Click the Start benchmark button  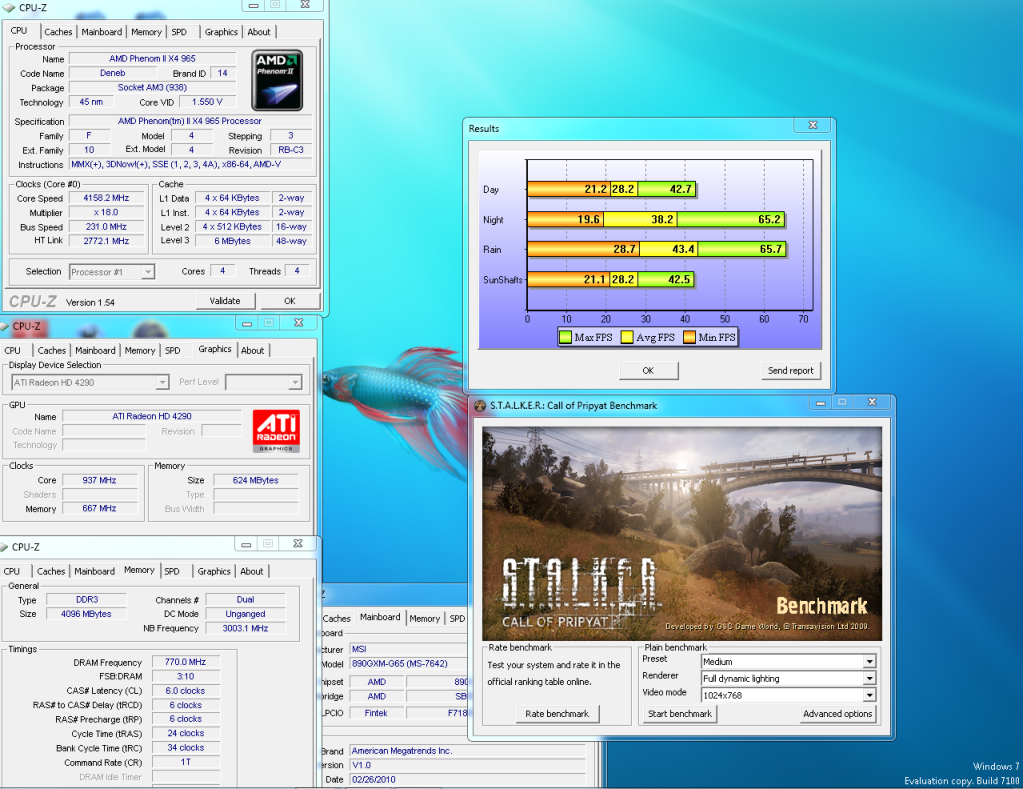coord(680,714)
